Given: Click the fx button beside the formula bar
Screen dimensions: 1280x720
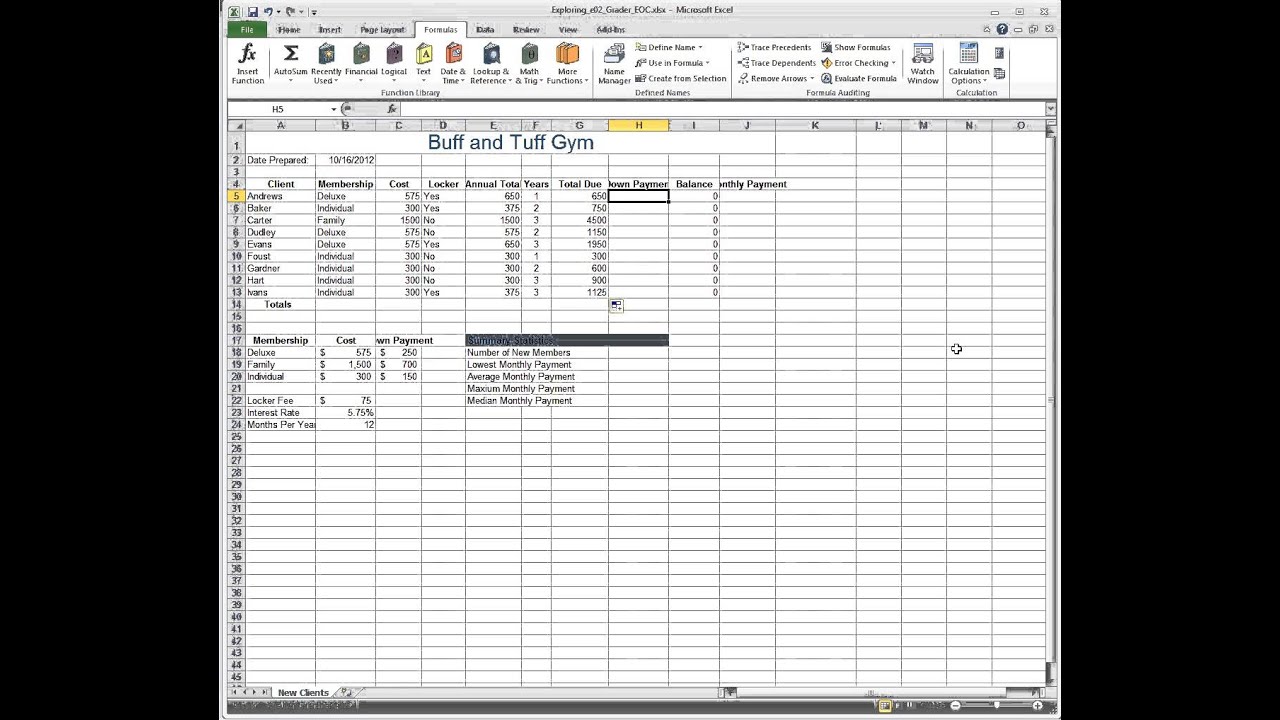Looking at the screenshot, I should 392,109.
